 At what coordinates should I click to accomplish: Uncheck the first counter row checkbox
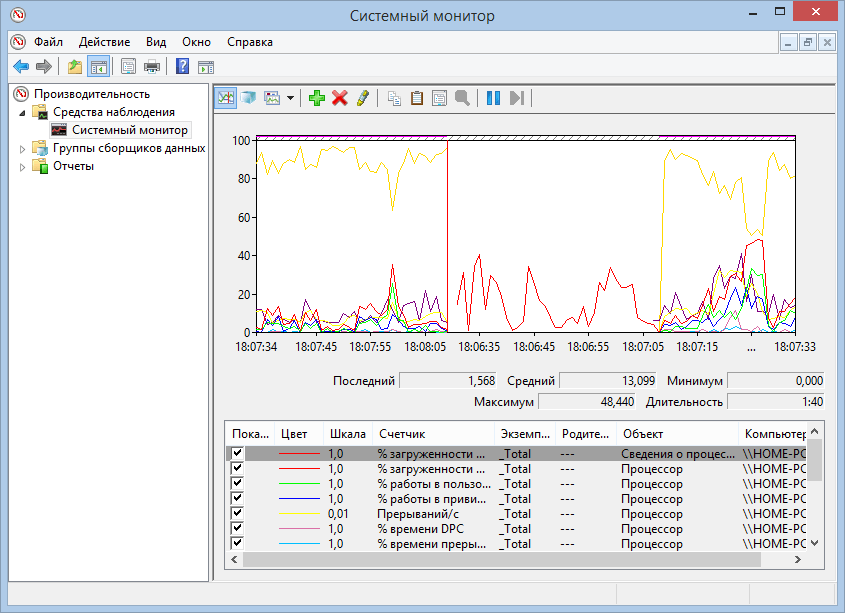click(238, 453)
